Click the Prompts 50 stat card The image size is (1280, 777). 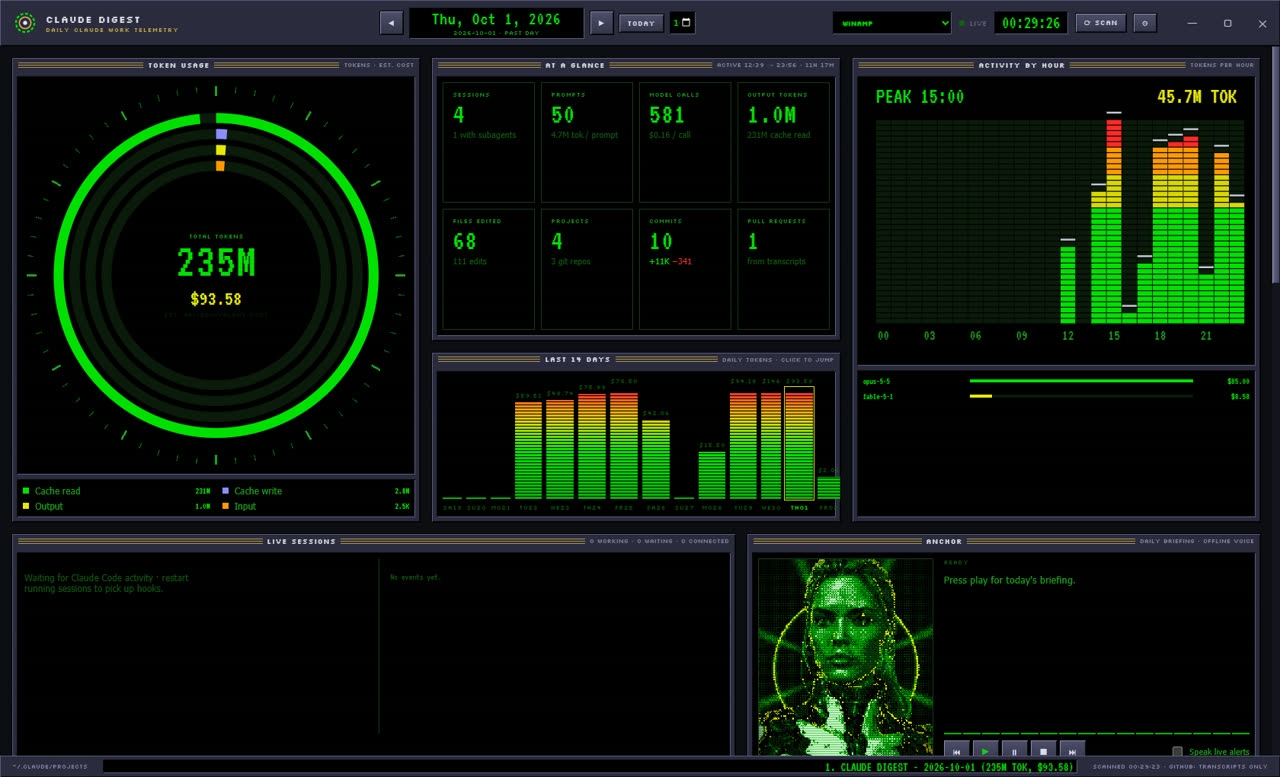[x=587, y=142]
